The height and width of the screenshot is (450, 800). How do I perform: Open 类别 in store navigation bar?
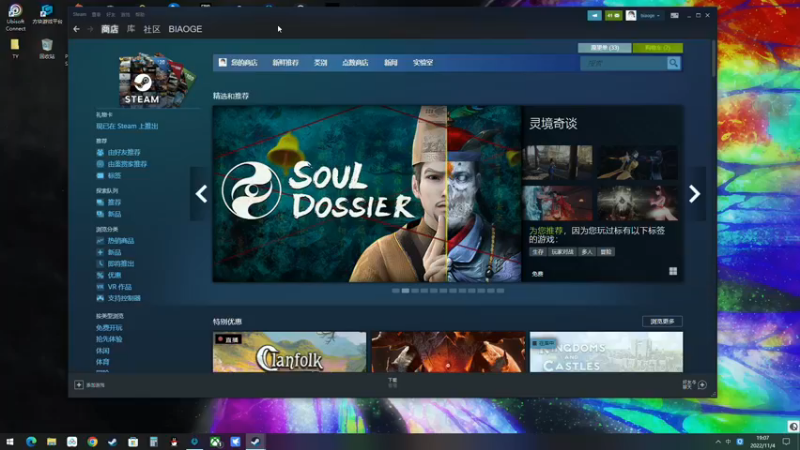point(320,63)
